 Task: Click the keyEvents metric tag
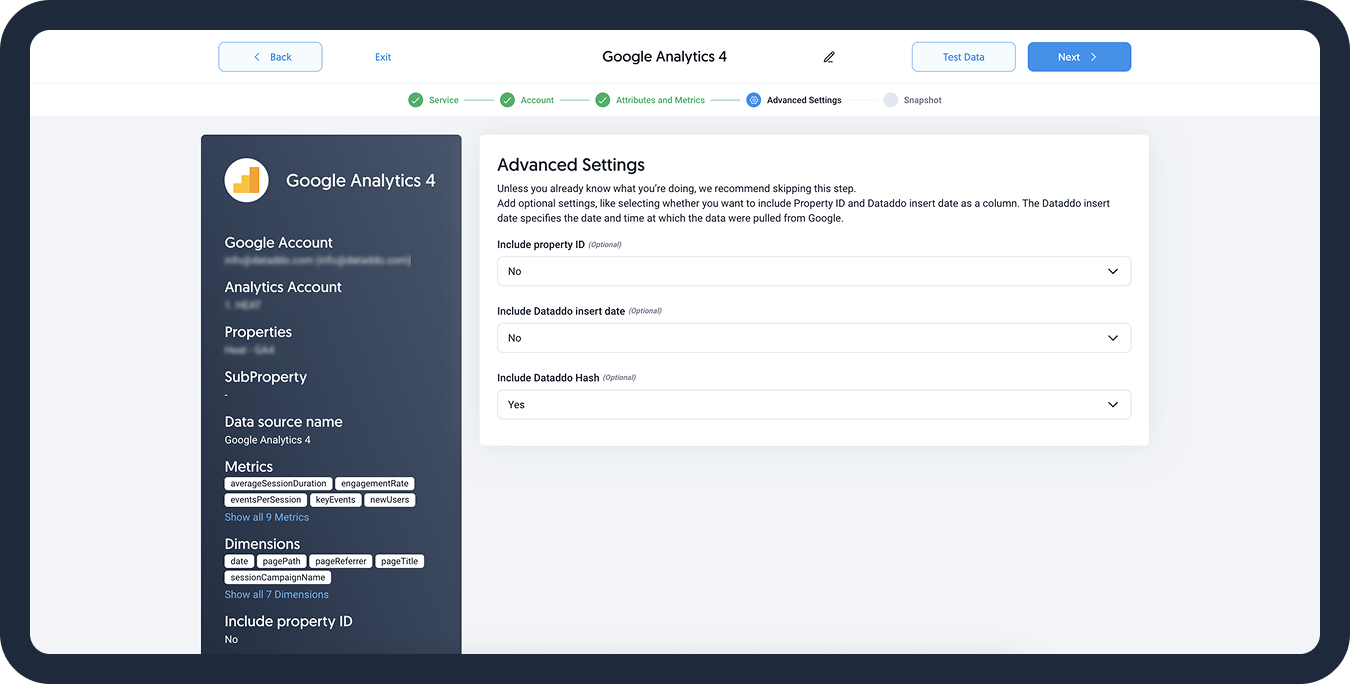point(336,500)
